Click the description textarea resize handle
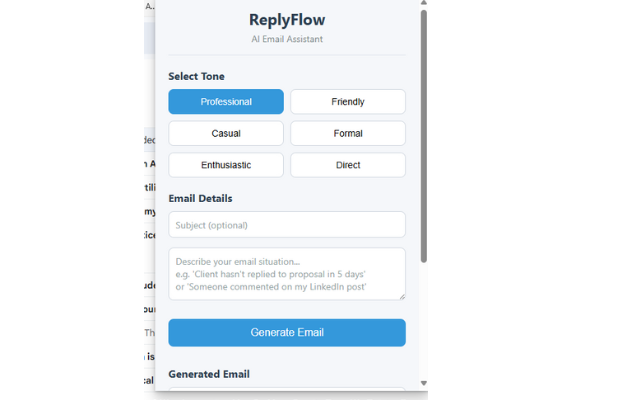640x400 pixels. [x=401, y=295]
